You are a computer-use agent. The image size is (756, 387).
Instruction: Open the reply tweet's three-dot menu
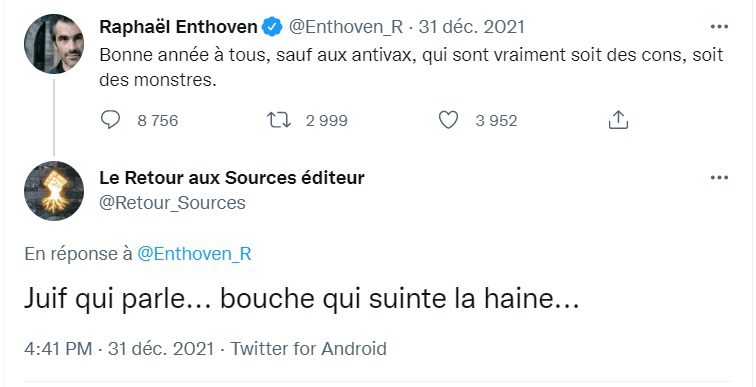(x=719, y=178)
